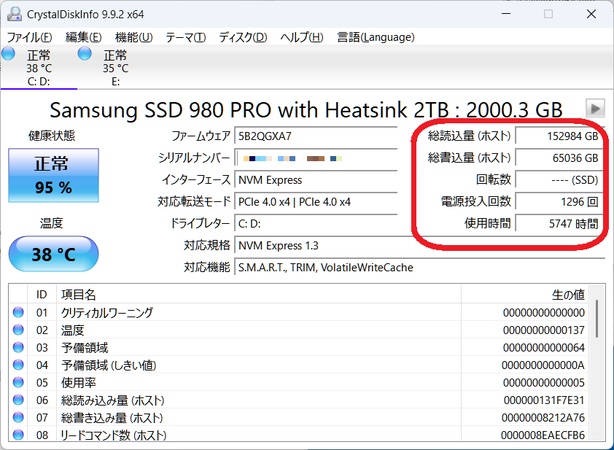Click raw value 0000000000064

pos(544,347)
